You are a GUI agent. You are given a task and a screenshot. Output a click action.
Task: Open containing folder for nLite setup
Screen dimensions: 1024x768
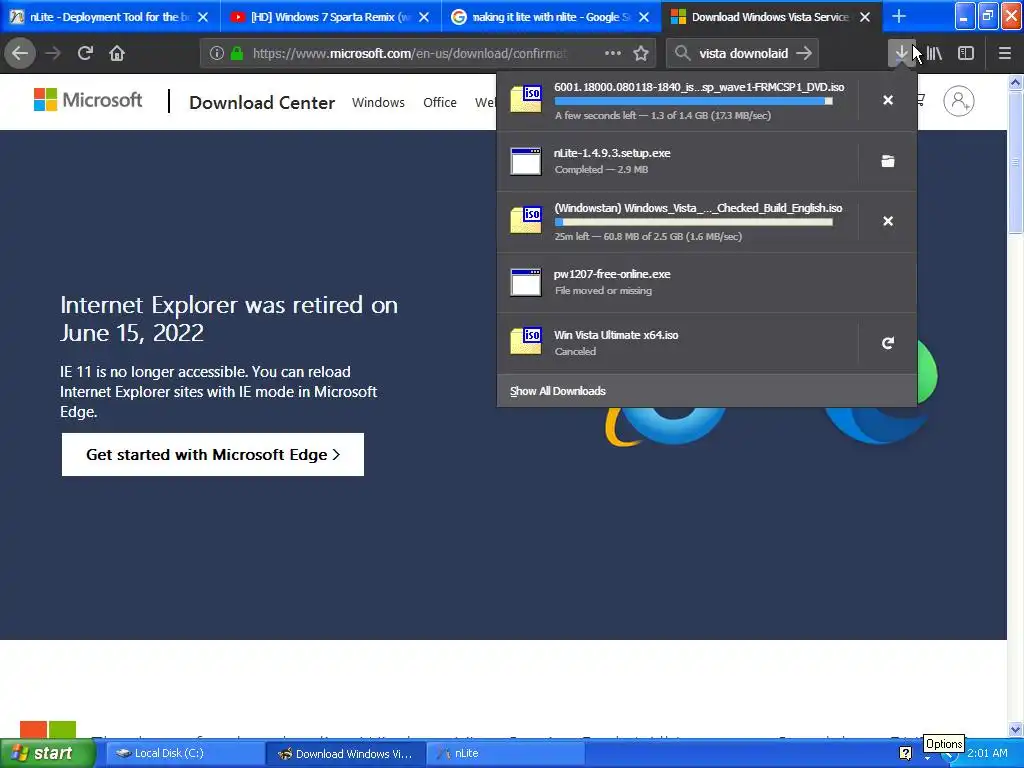coord(888,161)
